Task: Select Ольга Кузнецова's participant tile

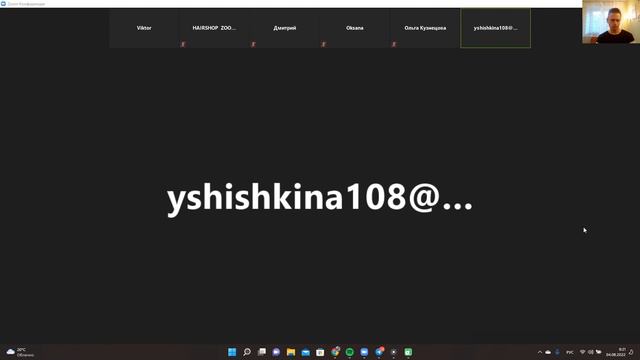Action: [x=425, y=28]
